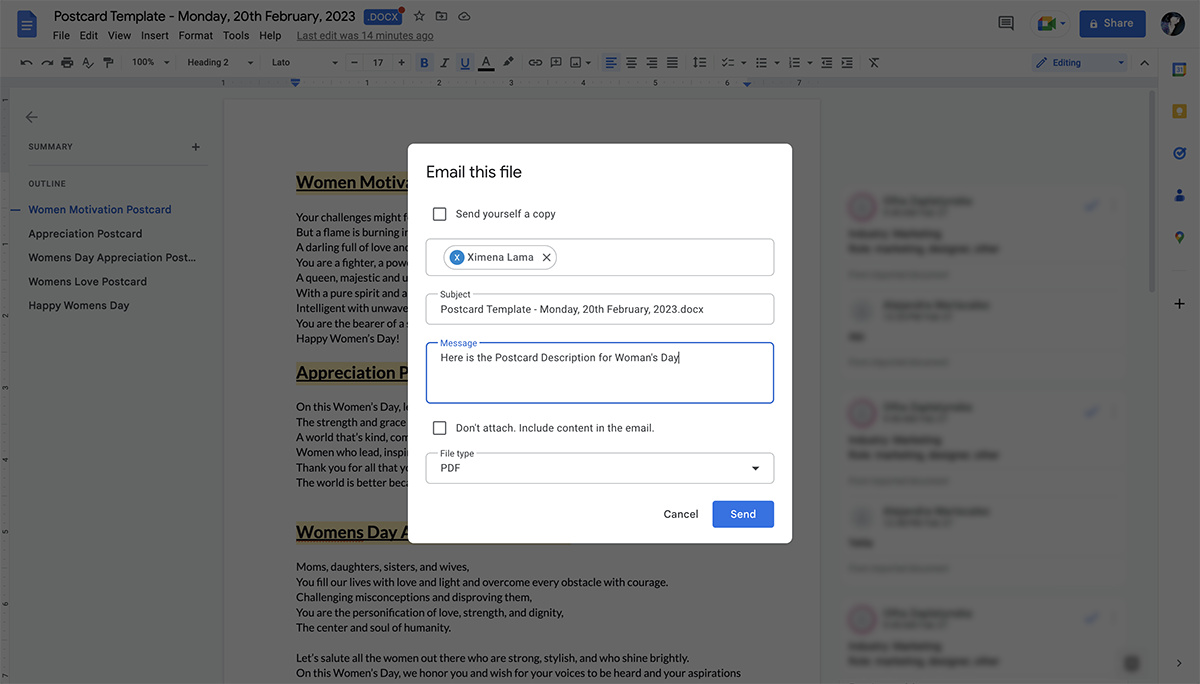
Task: Open comment history icon
Action: coord(1006,23)
